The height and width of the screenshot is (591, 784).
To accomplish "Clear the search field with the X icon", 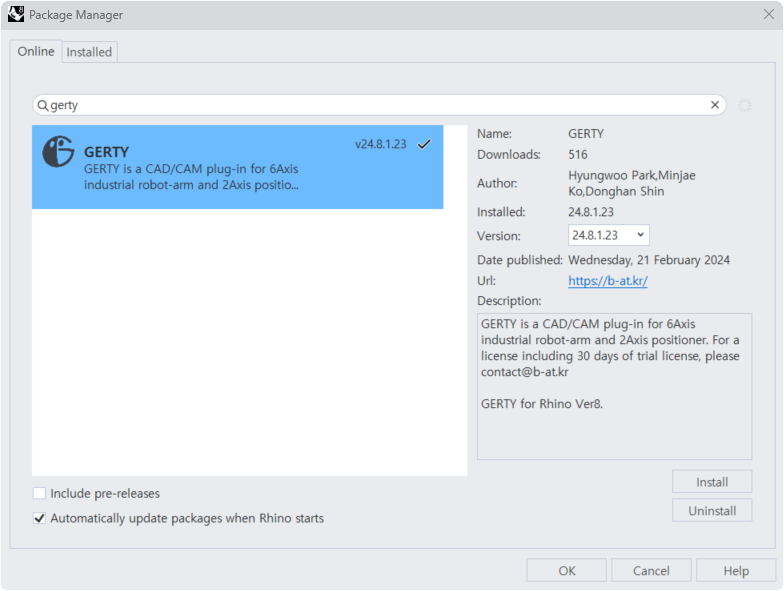I will coord(715,104).
